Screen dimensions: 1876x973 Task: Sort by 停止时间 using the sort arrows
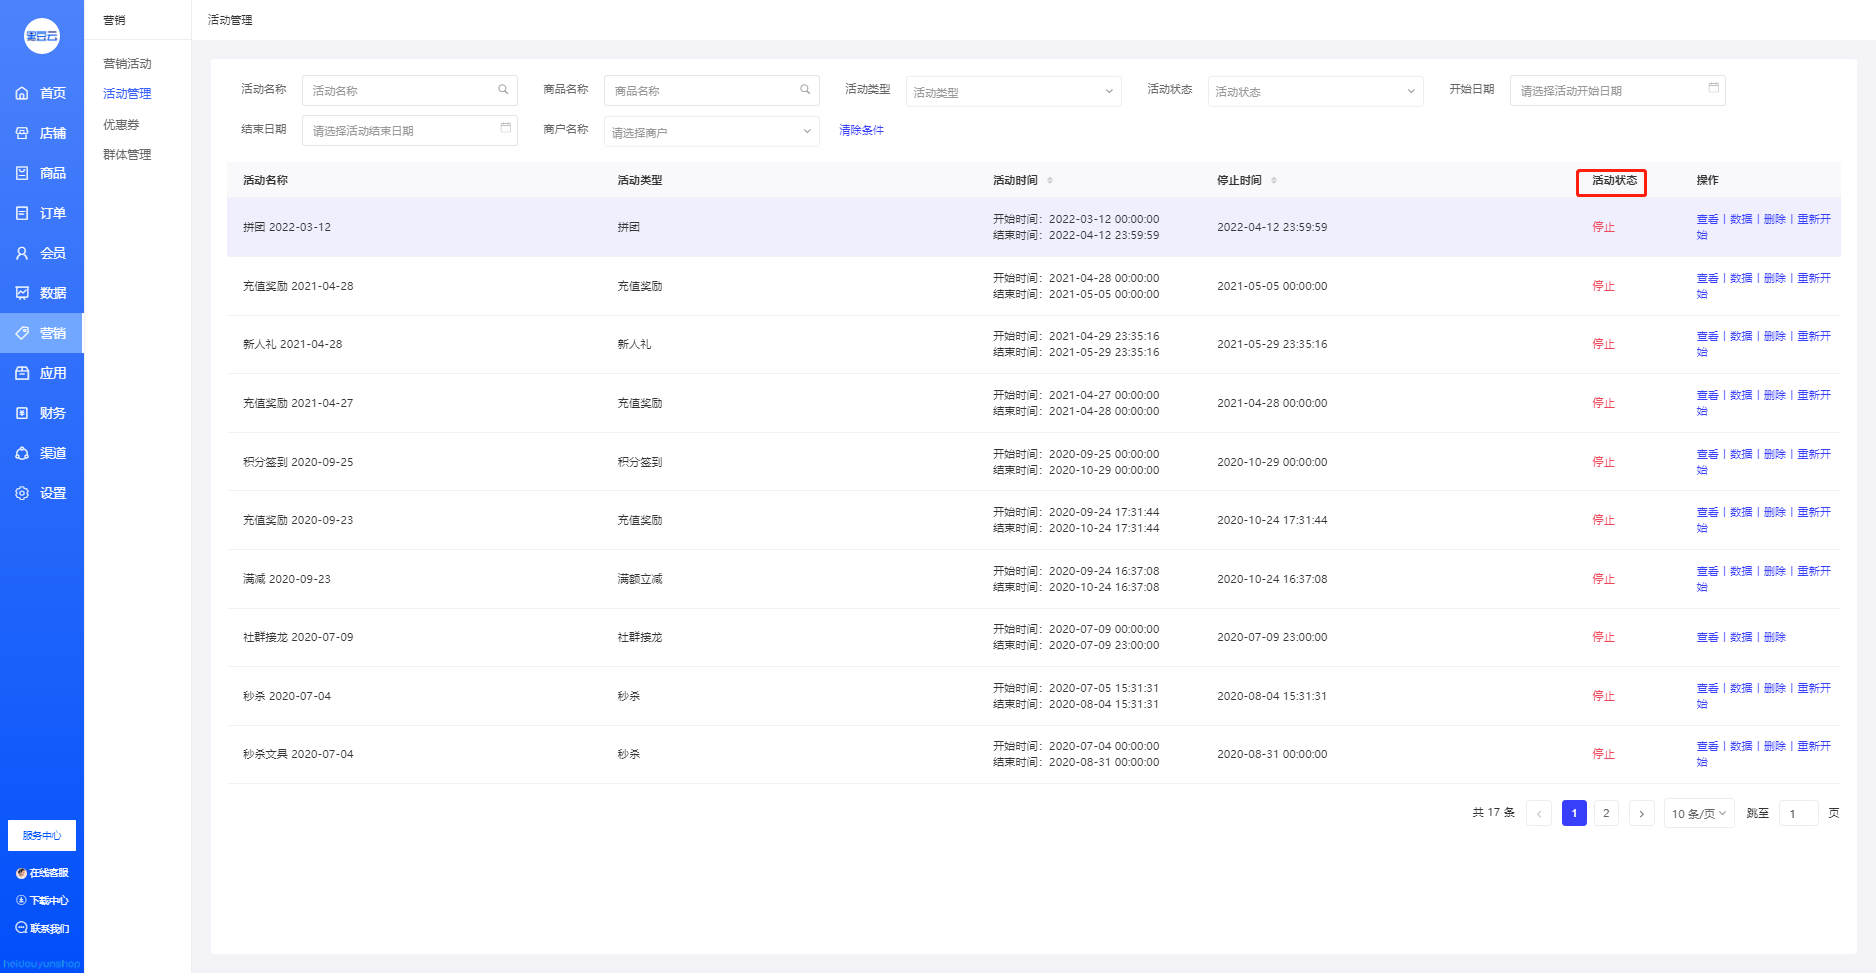(1274, 180)
